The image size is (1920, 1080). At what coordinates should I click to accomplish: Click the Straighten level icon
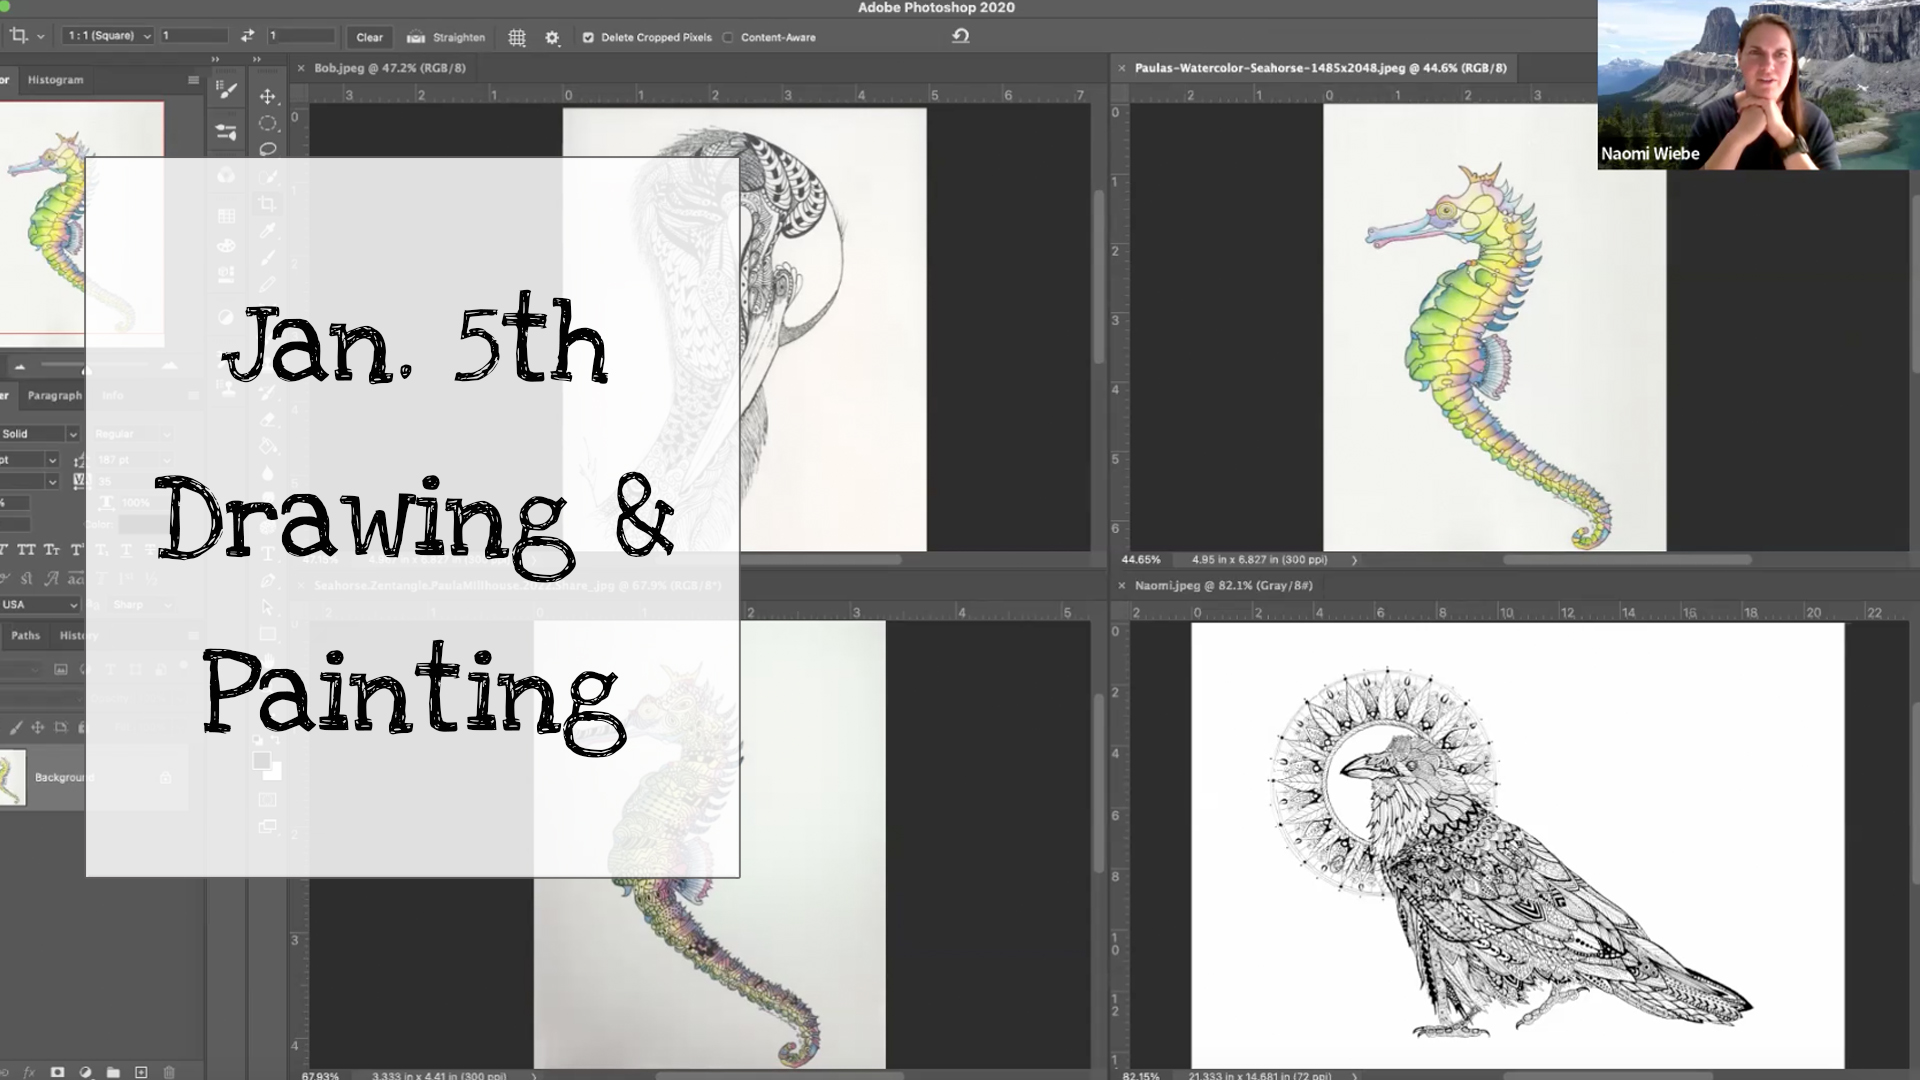click(415, 37)
